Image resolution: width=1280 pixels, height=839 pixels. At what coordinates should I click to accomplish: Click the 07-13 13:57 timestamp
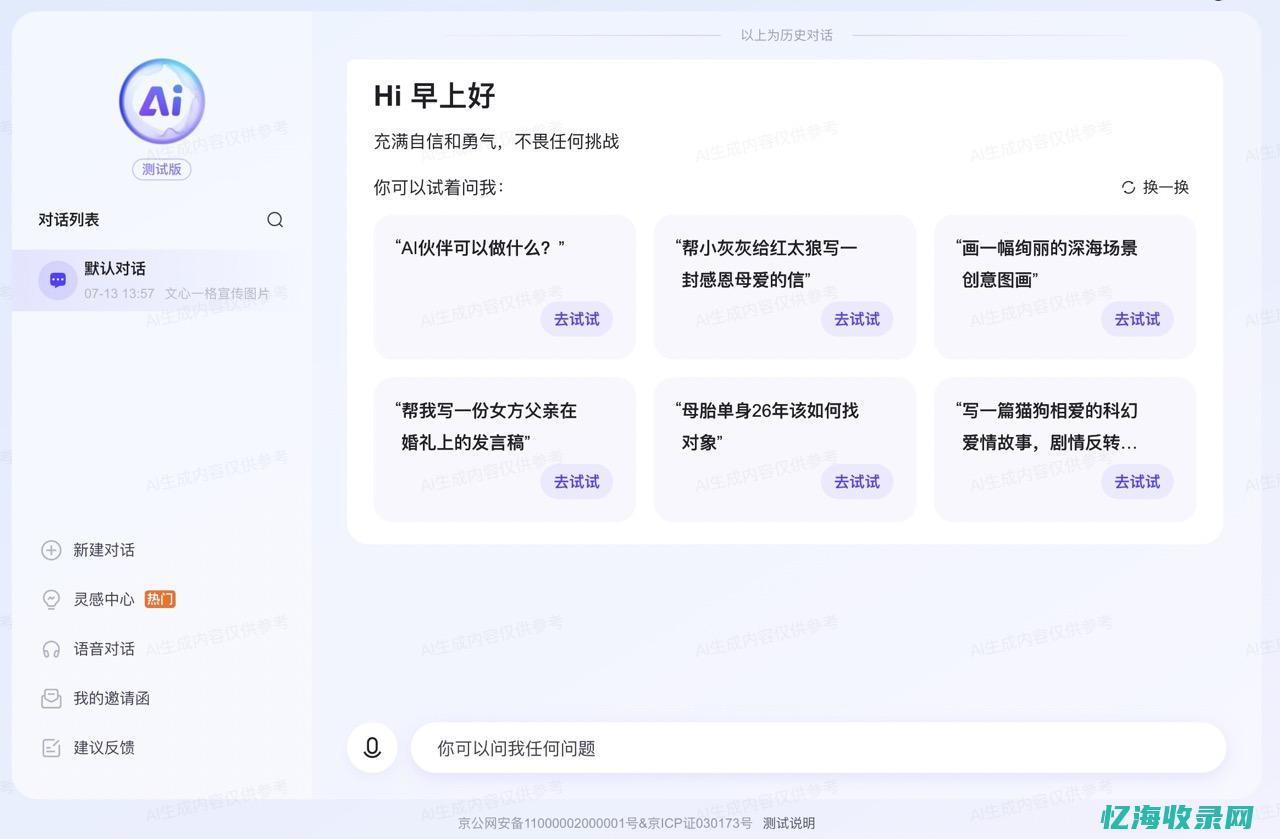pos(119,293)
